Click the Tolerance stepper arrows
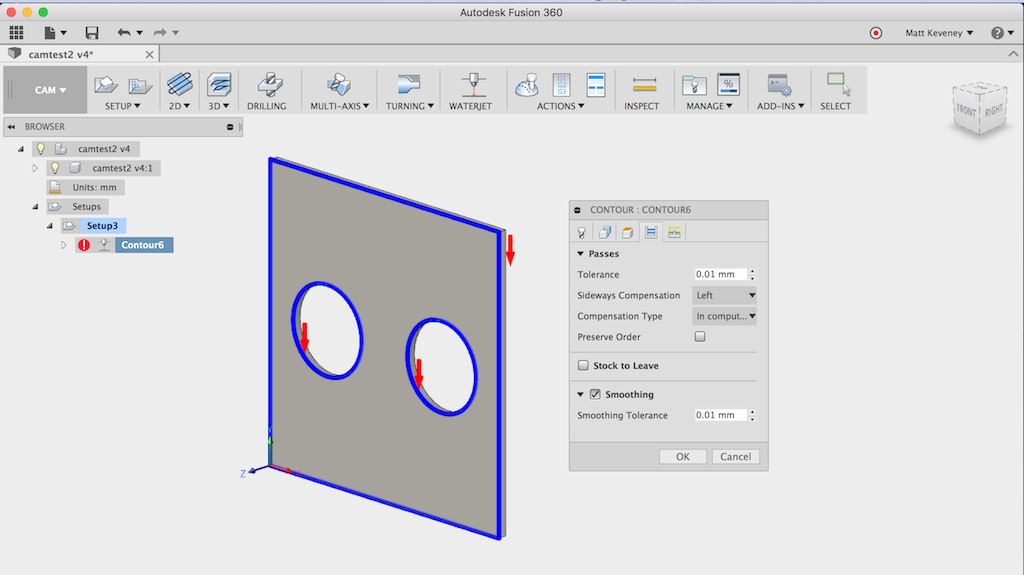1024x575 pixels. point(752,274)
